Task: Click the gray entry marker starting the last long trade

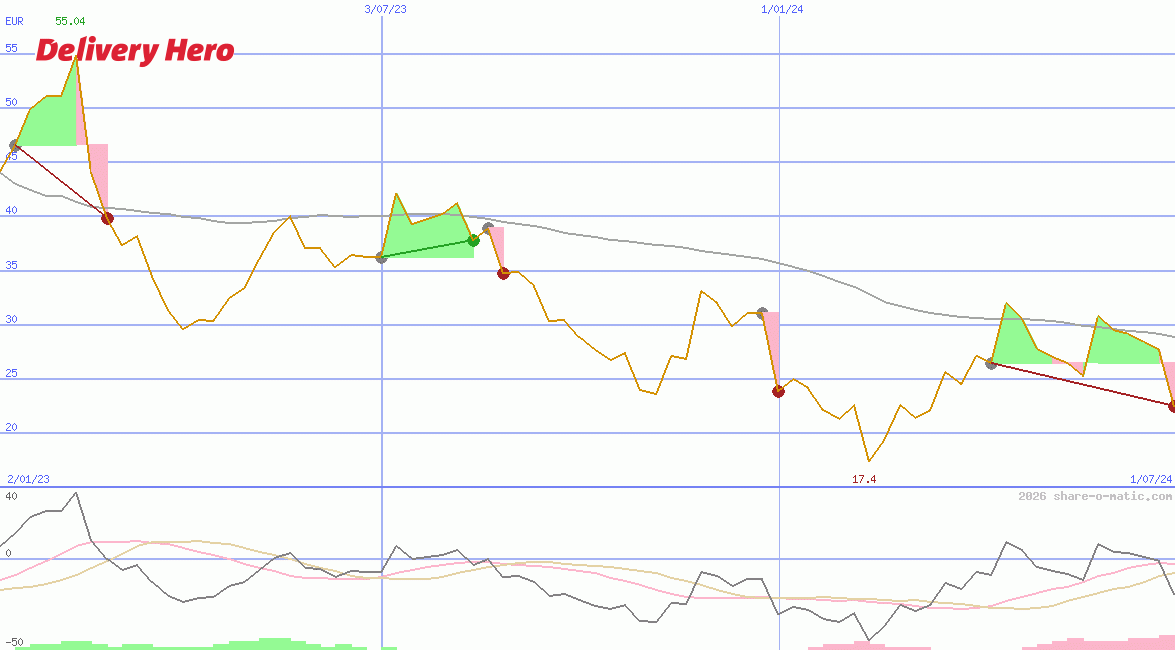Action: click(991, 363)
